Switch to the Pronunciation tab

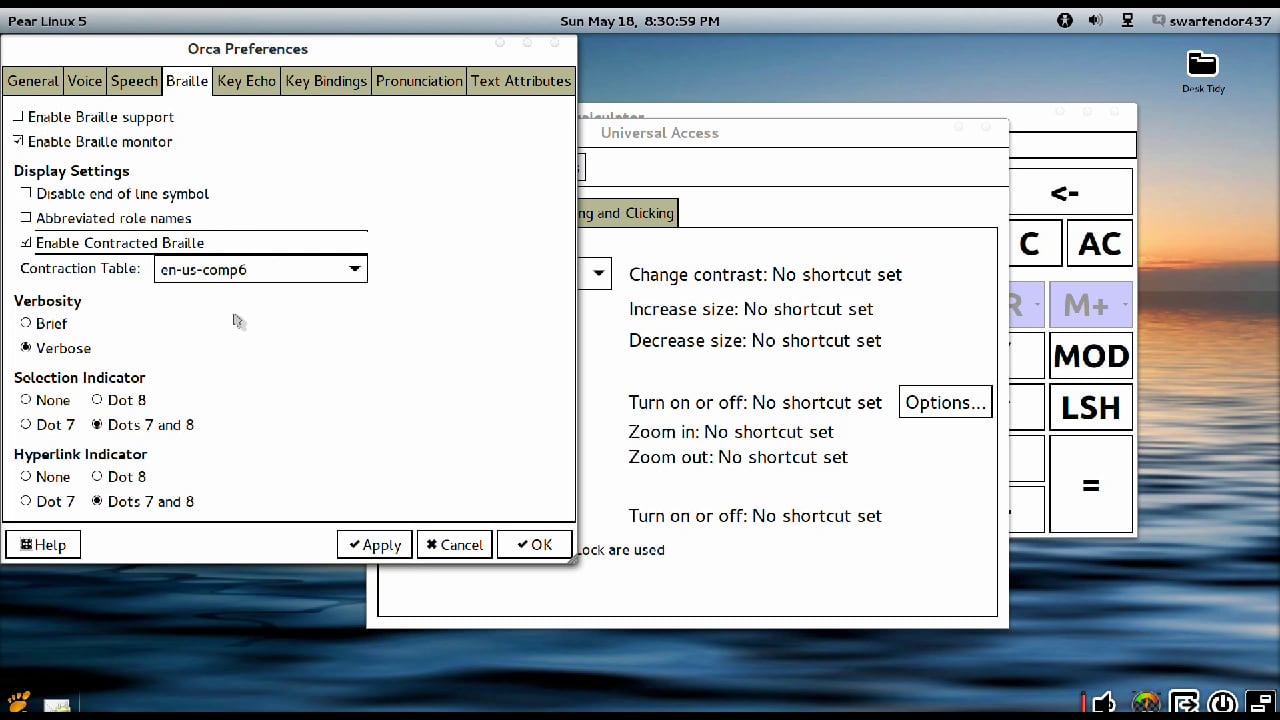(419, 81)
